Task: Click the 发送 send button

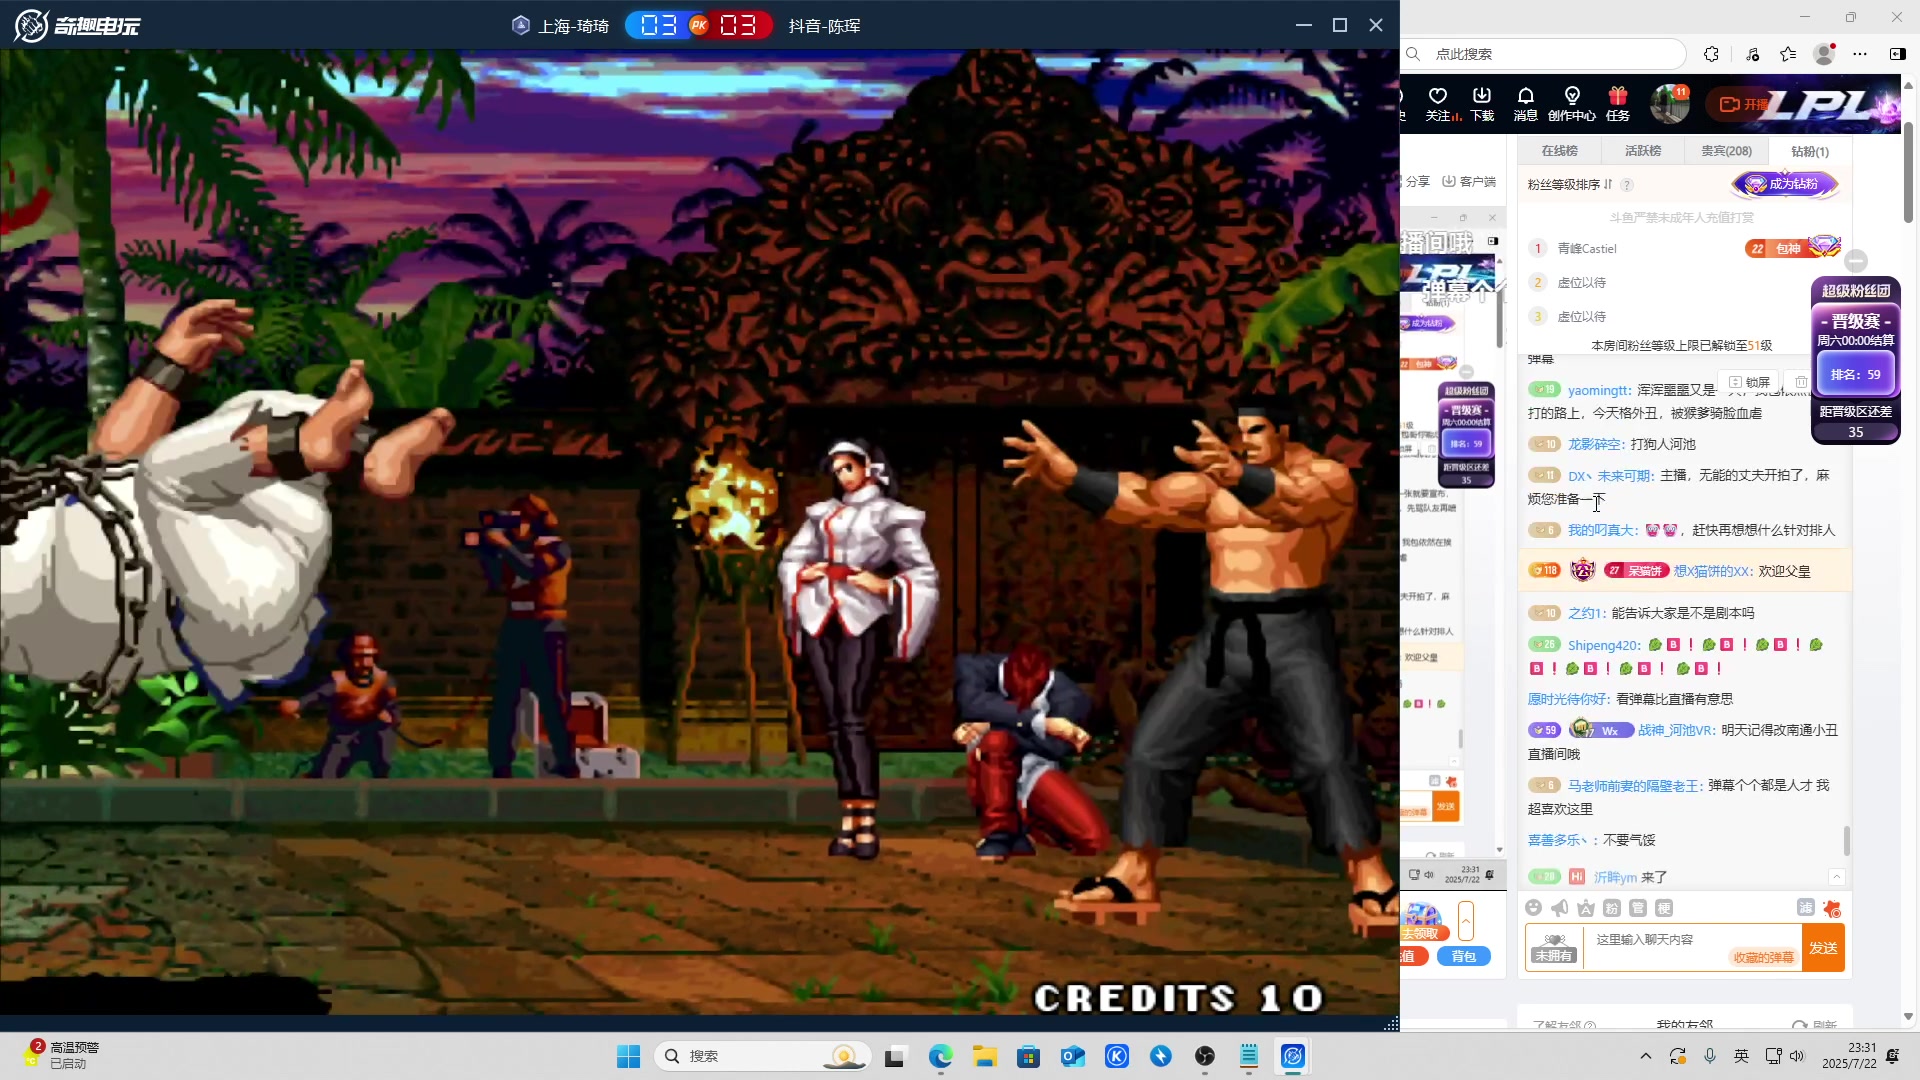Action: coord(1823,948)
